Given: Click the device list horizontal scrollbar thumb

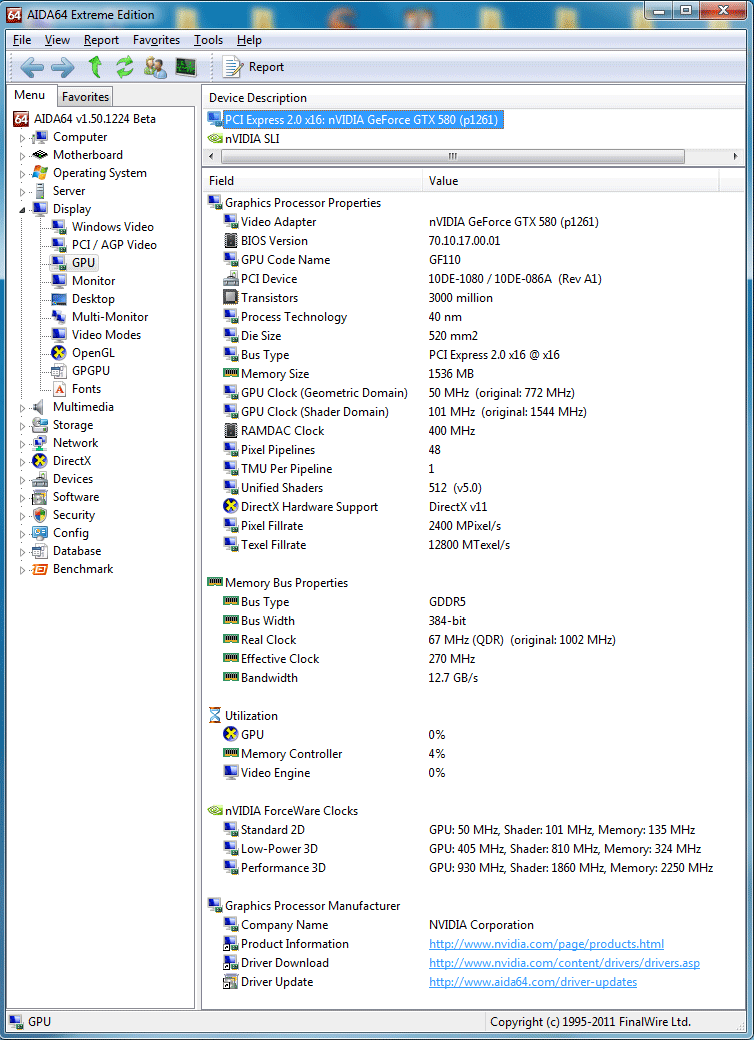Looking at the screenshot, I should click(x=452, y=157).
